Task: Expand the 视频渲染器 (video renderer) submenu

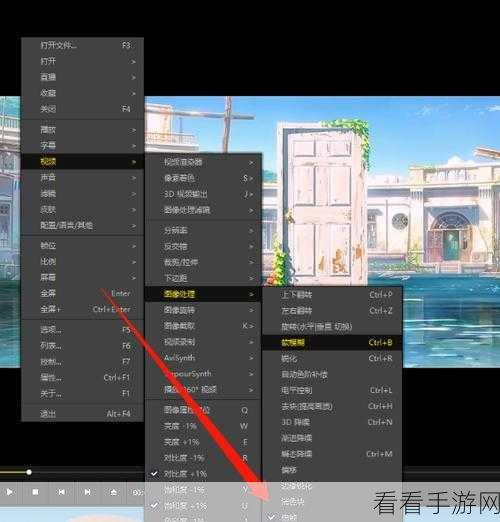Action: point(203,162)
